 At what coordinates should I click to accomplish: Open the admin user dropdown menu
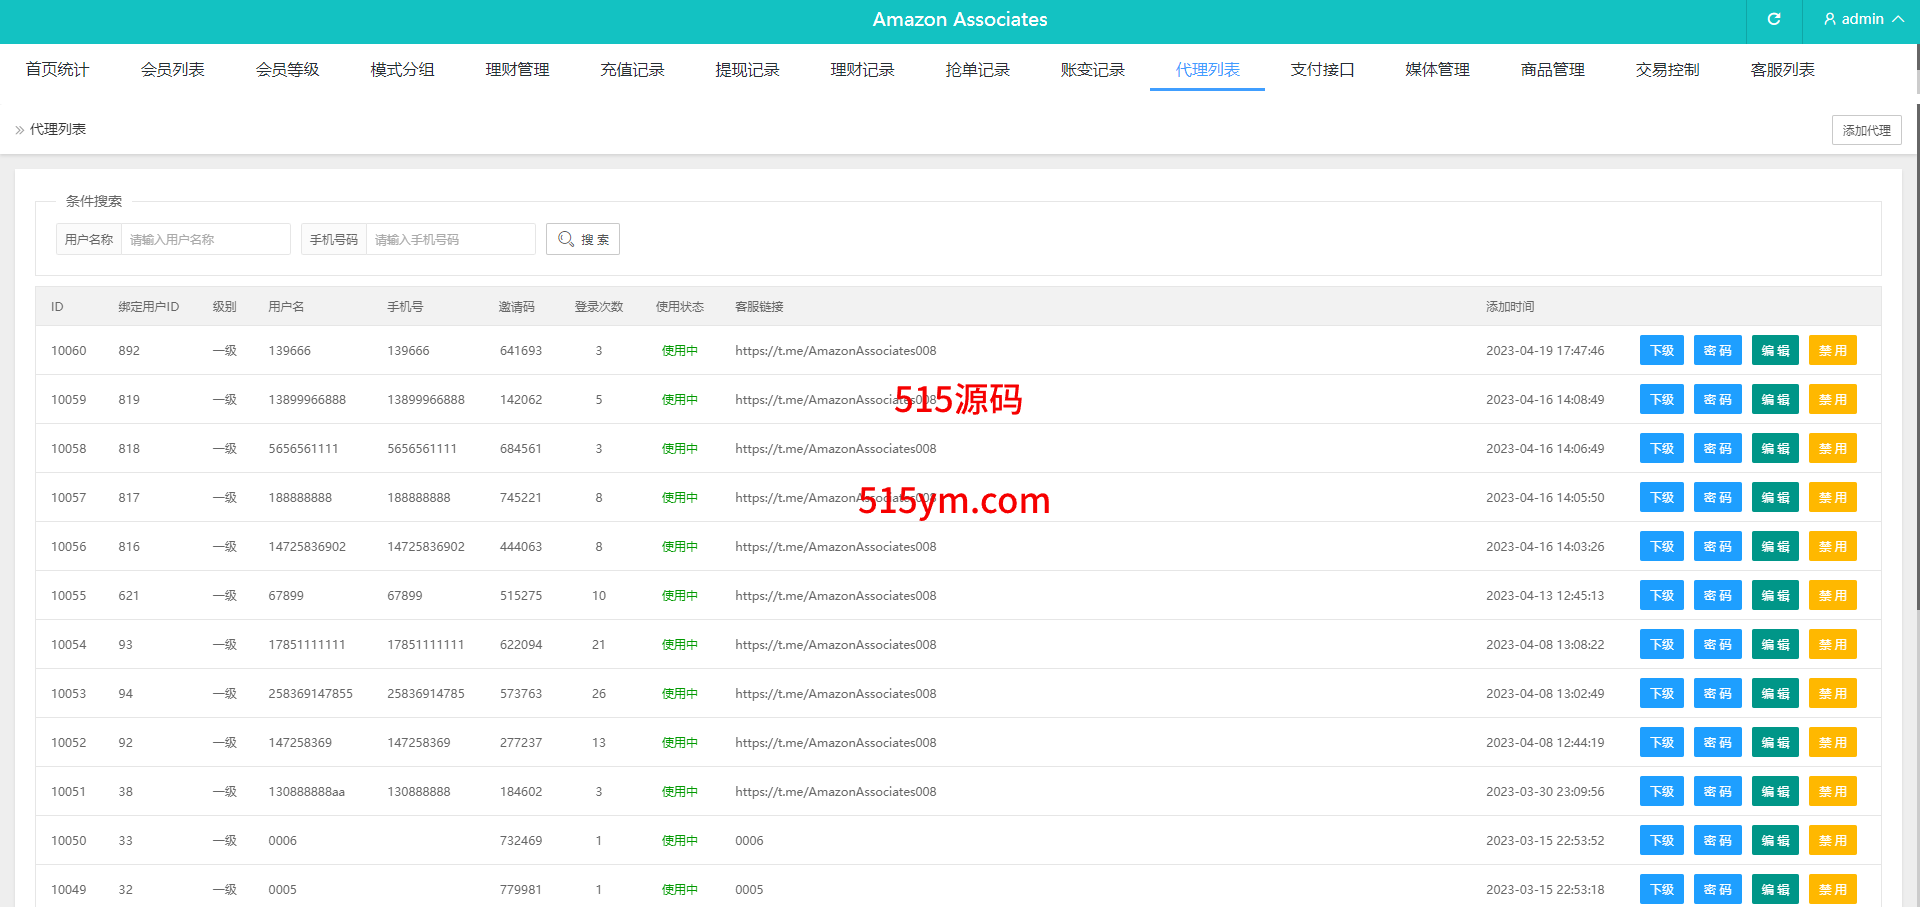(1863, 19)
